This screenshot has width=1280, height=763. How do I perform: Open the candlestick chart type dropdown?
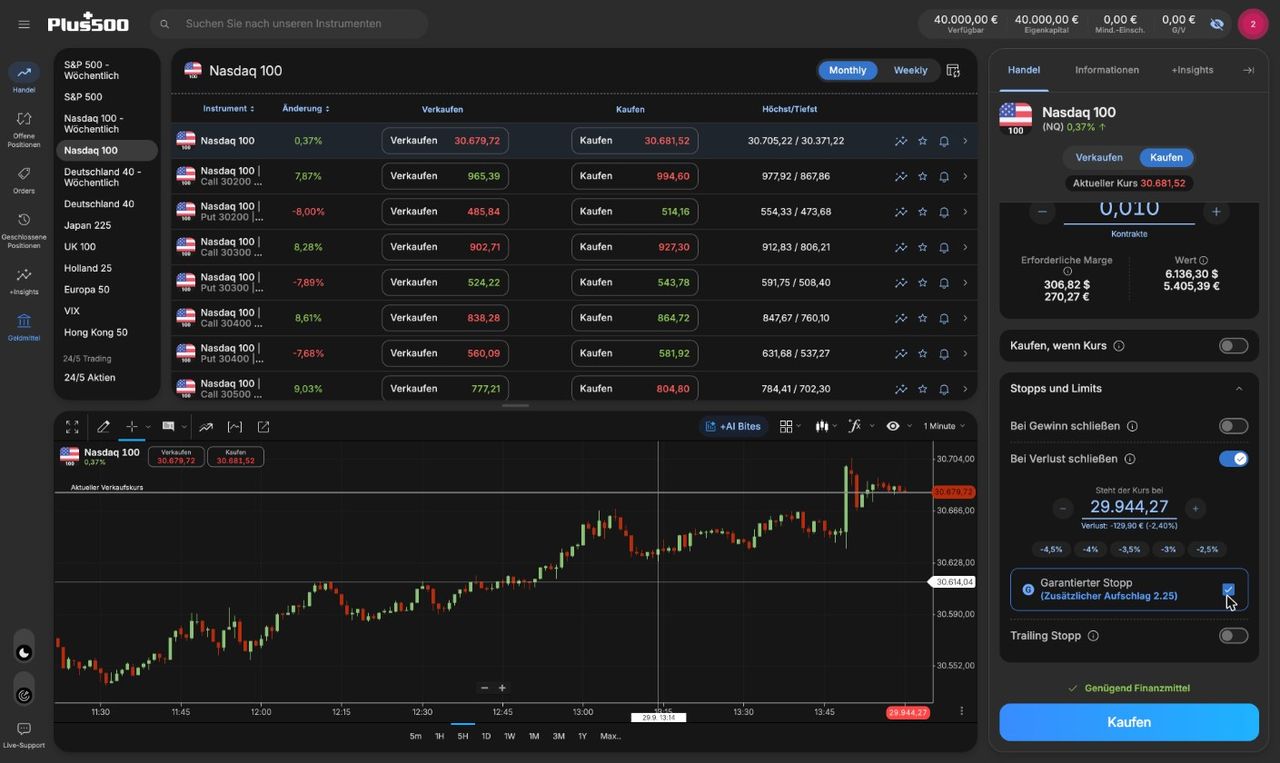pyautogui.click(x=826, y=426)
